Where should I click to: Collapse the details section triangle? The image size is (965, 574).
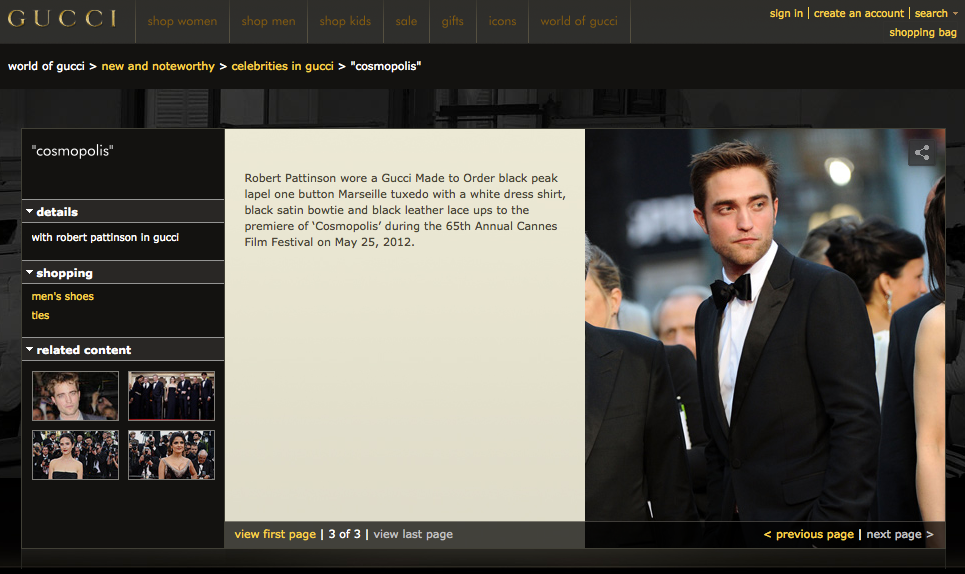29,211
